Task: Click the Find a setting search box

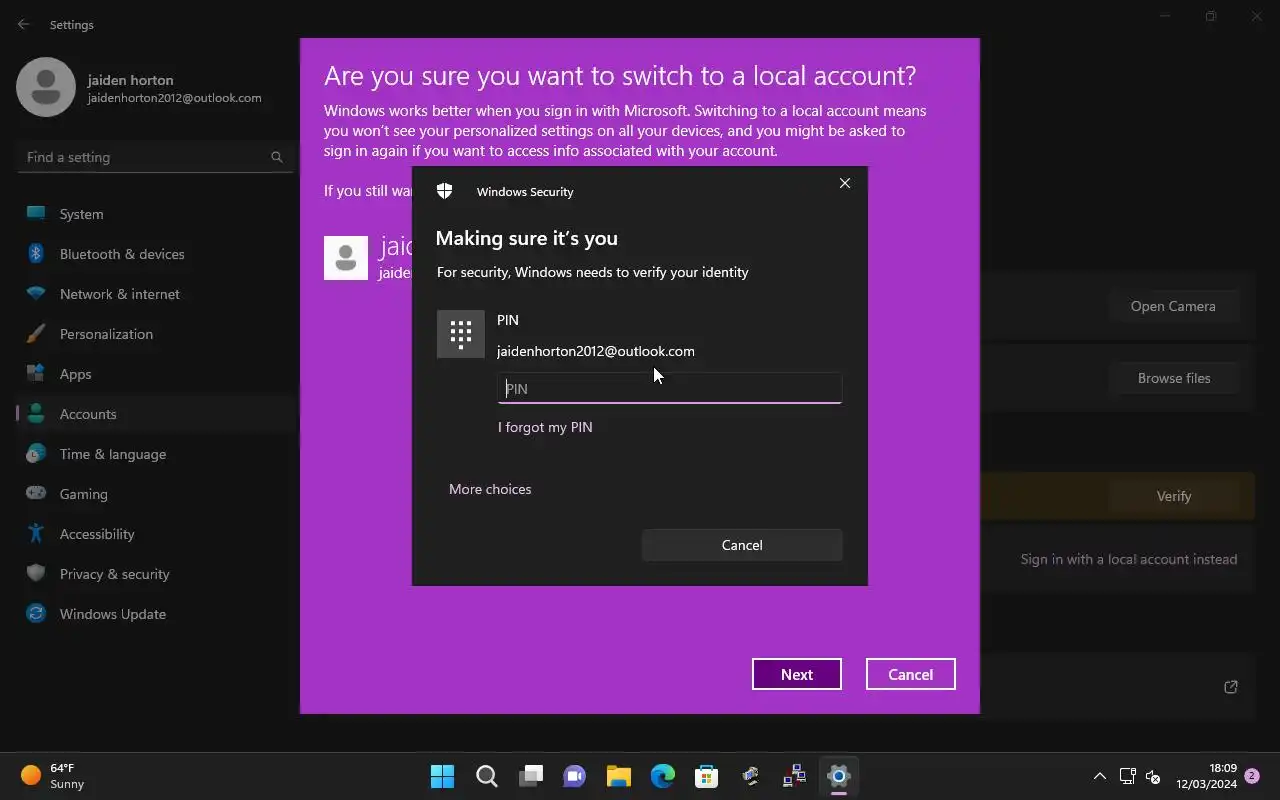Action: (155, 157)
